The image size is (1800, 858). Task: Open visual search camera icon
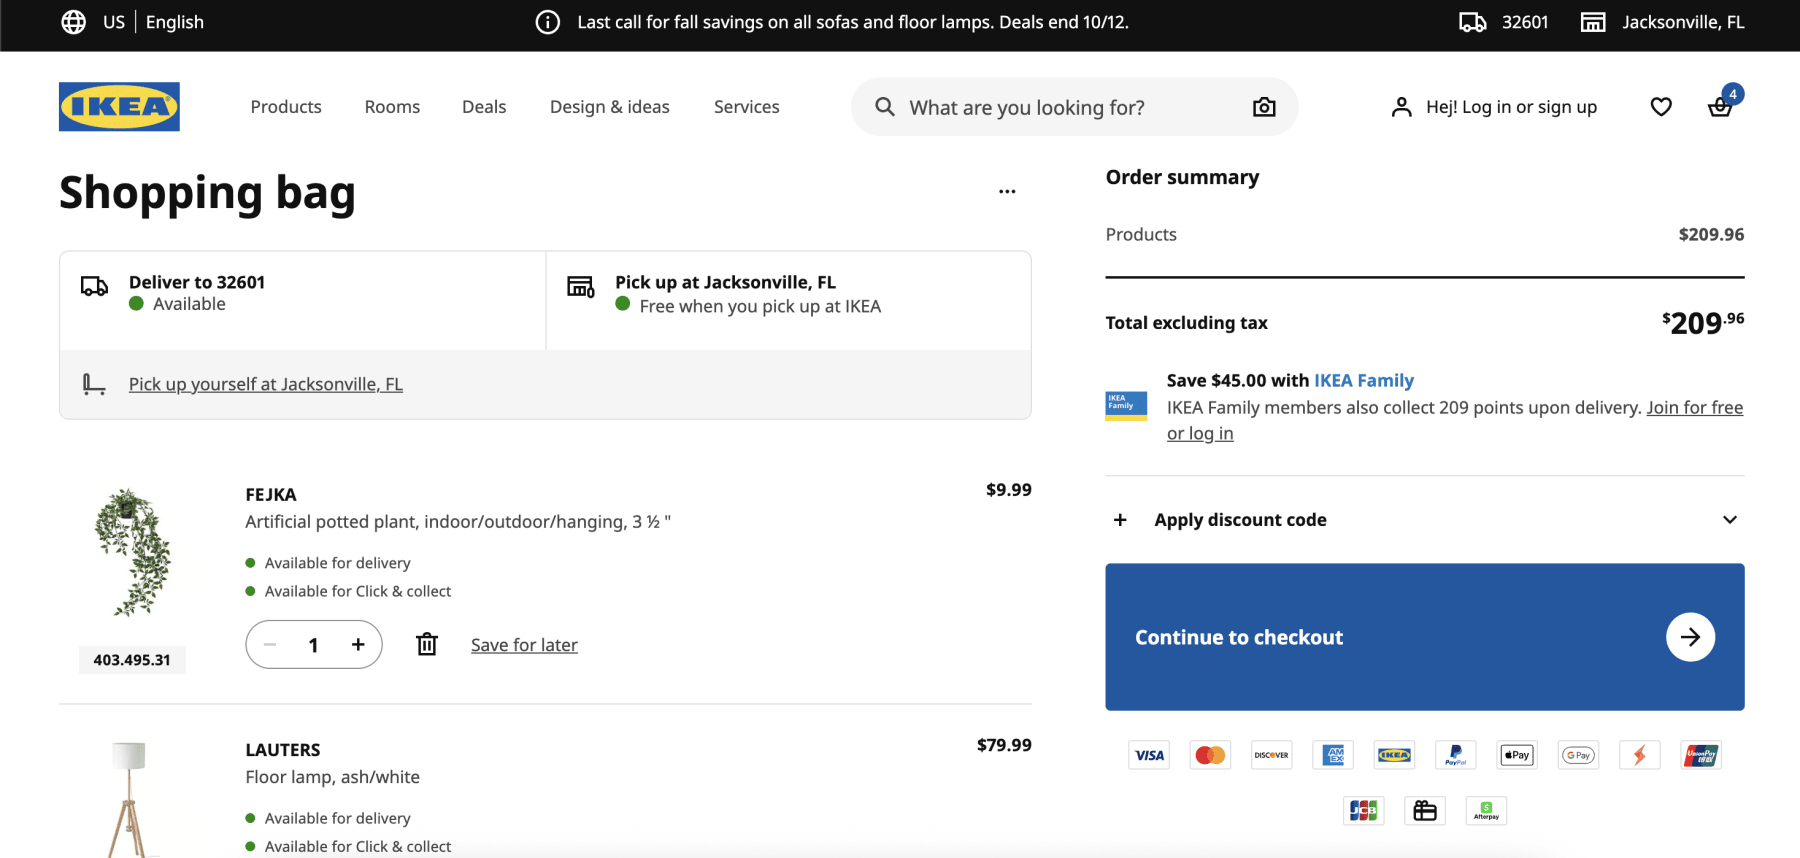1264,107
